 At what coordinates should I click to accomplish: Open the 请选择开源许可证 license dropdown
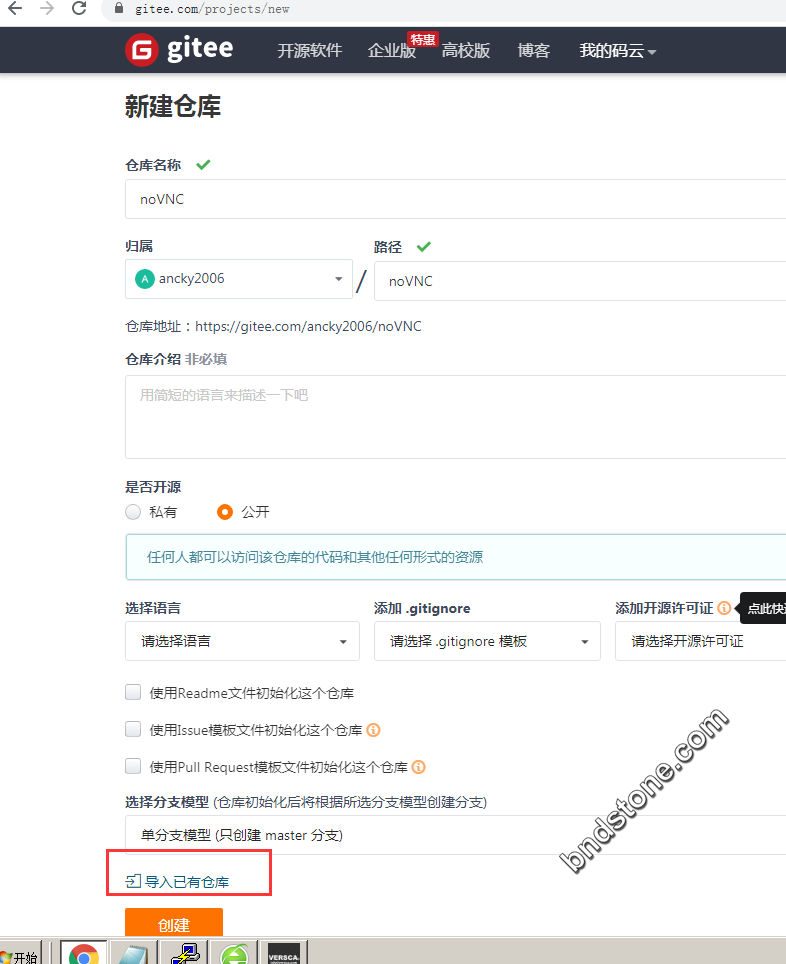click(x=701, y=641)
